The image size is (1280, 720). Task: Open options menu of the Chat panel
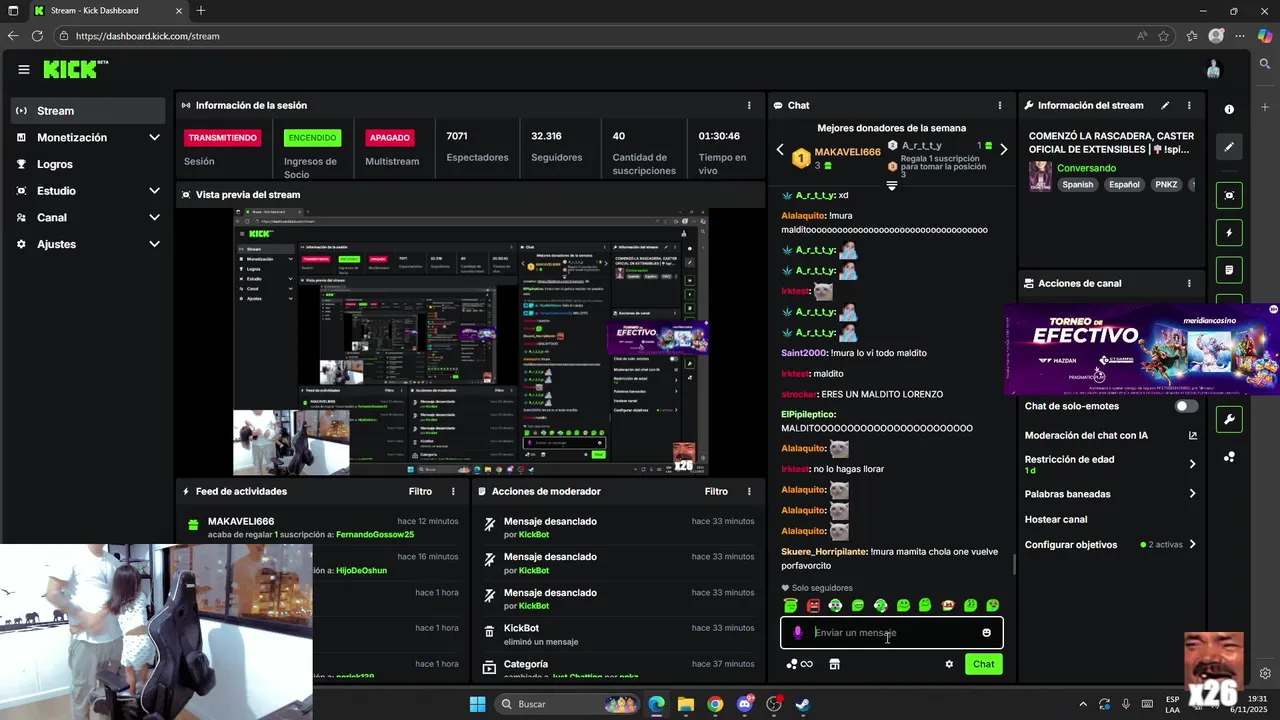pyautogui.click(x=999, y=105)
